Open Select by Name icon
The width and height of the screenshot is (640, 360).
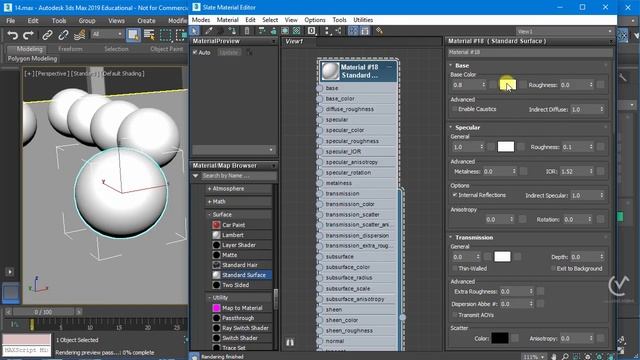pyautogui.click(x=149, y=35)
